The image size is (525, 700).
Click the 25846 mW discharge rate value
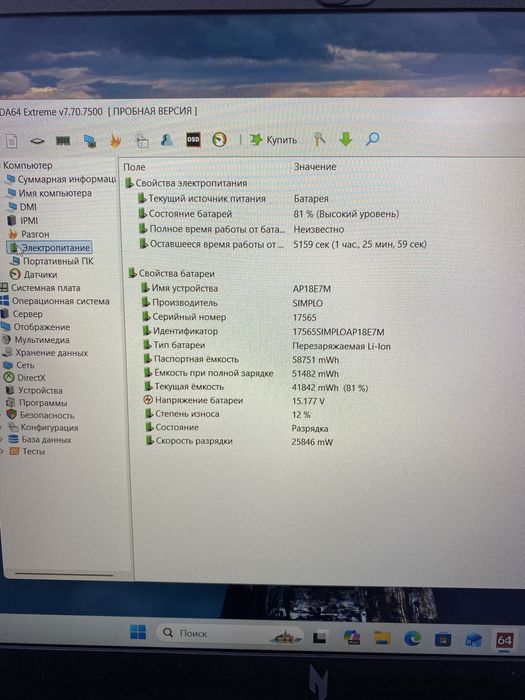point(312,442)
